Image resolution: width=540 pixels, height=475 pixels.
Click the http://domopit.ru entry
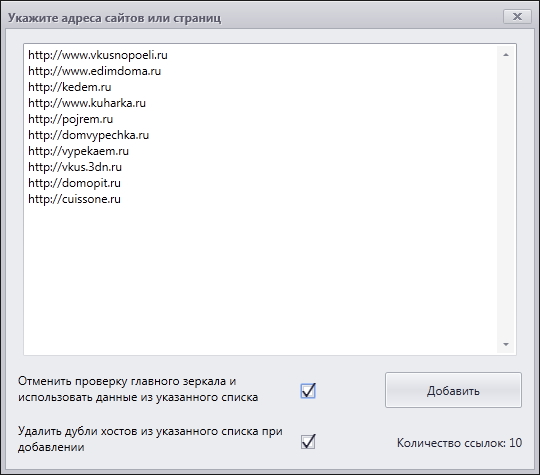click(x=74, y=183)
